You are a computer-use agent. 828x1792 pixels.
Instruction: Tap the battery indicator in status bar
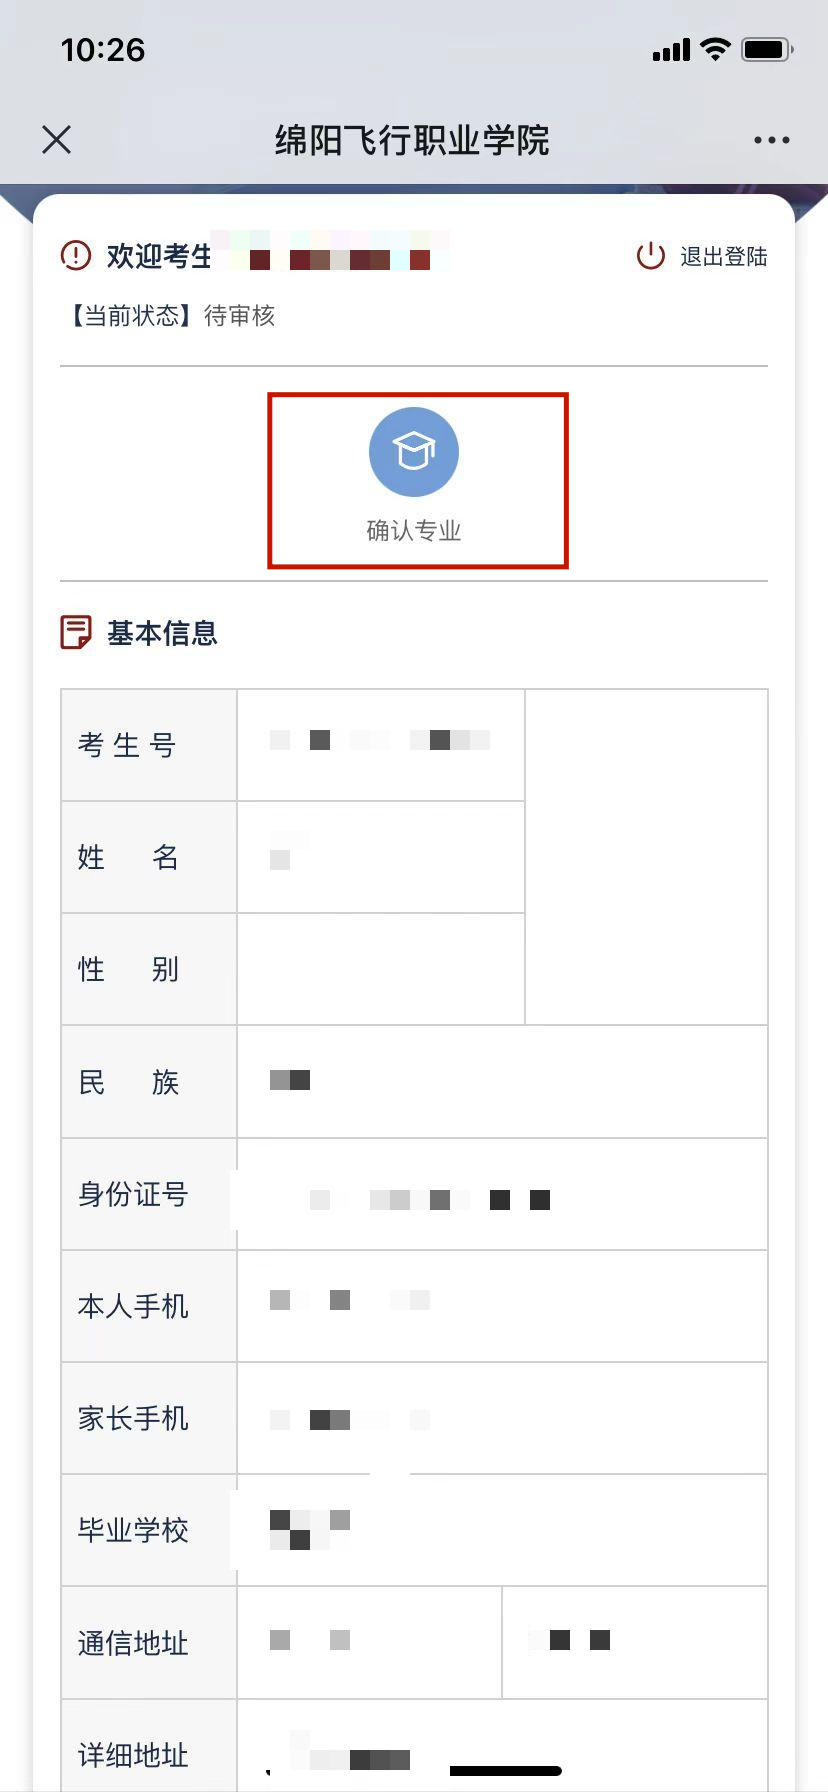pos(767,49)
